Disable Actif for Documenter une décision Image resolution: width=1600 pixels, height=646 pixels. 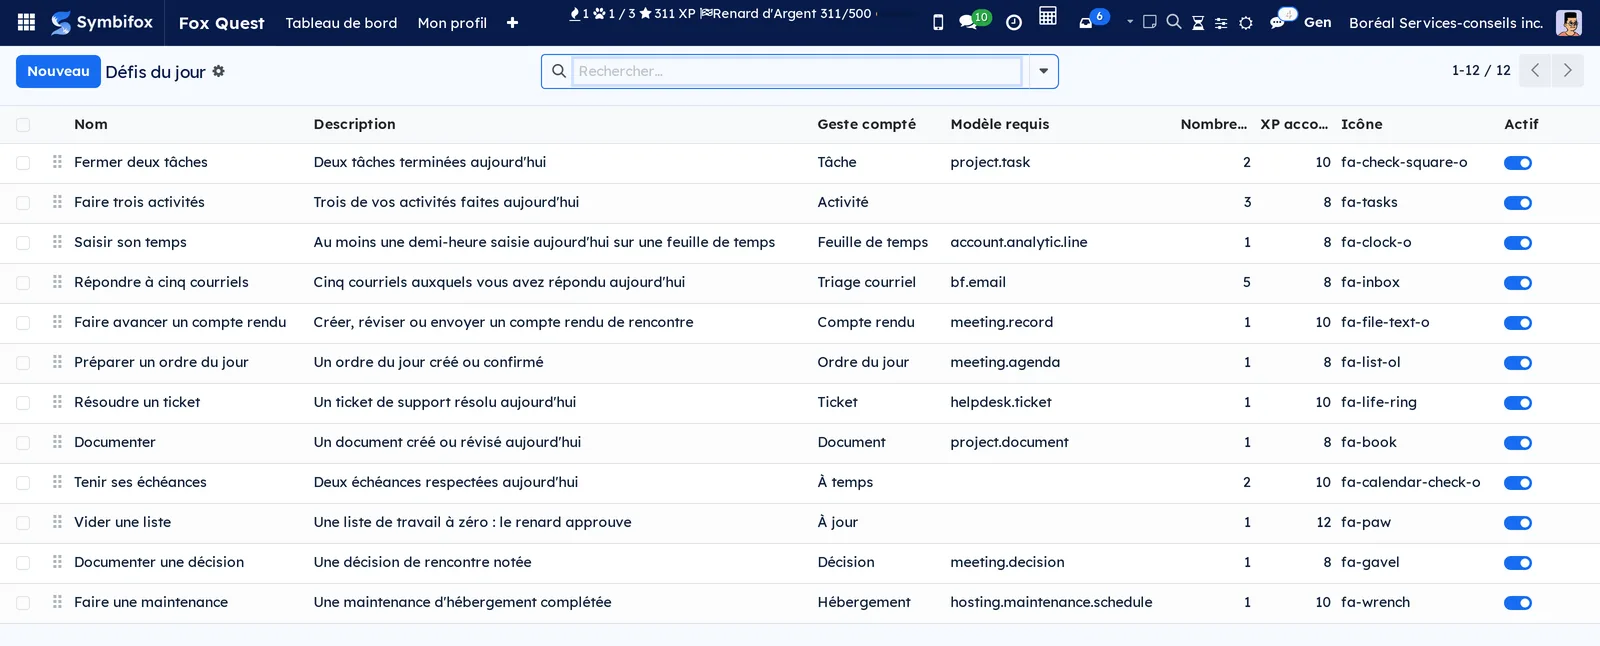[1518, 563]
